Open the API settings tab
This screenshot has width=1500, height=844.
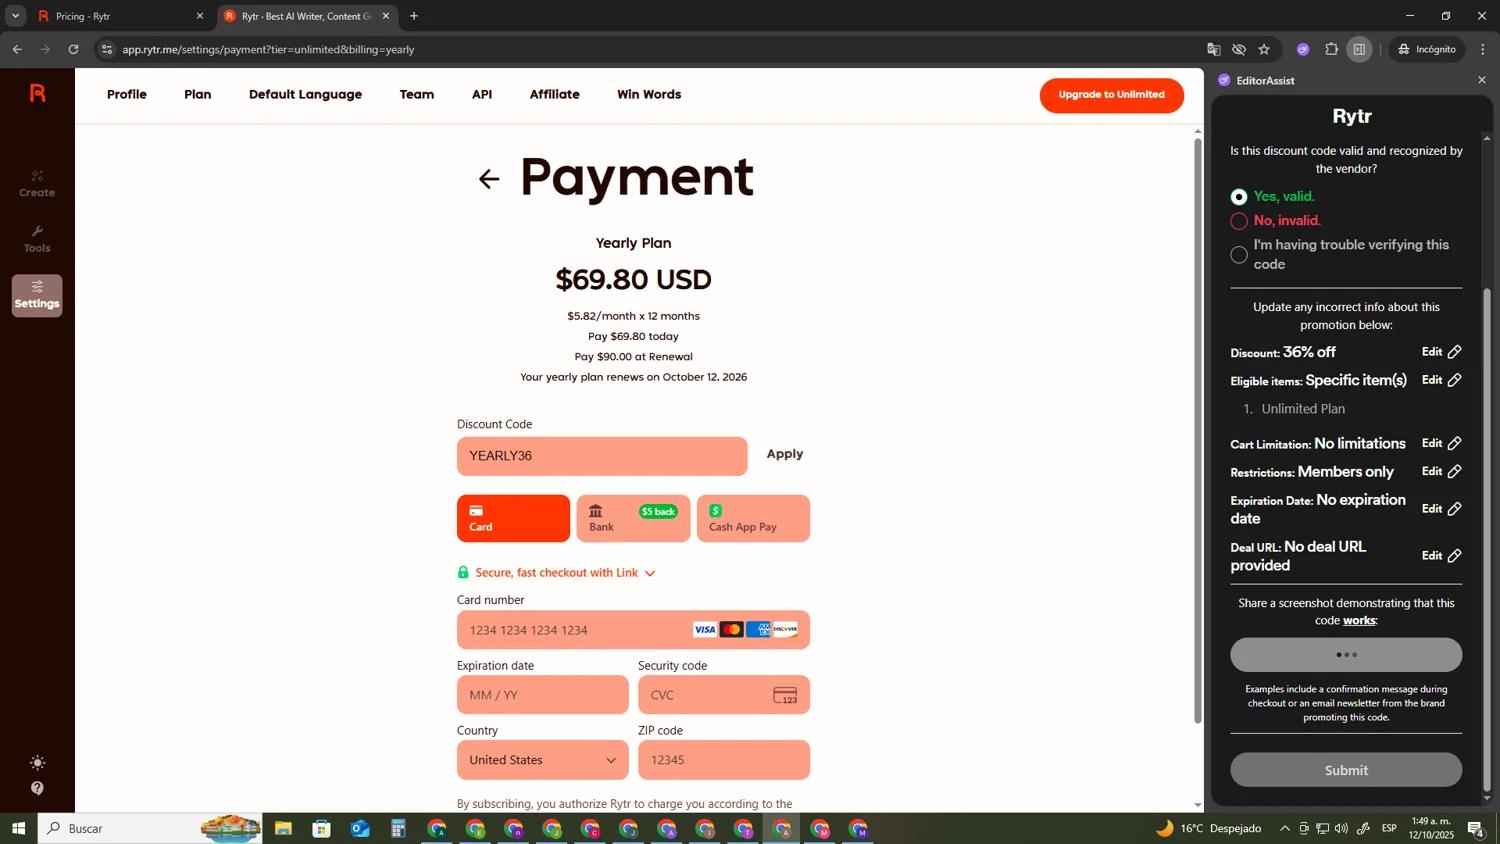(x=482, y=95)
